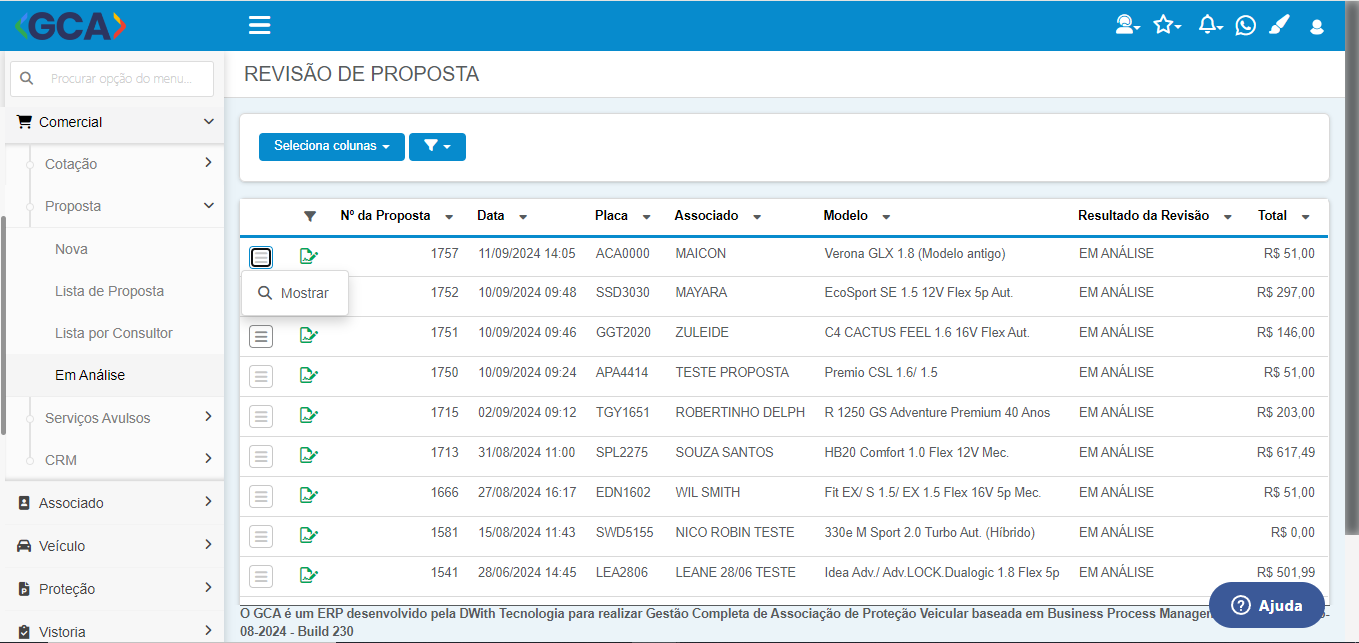1359x643 pixels.
Task: Expand the Vistoria menu
Action: pyautogui.click(x=113, y=631)
